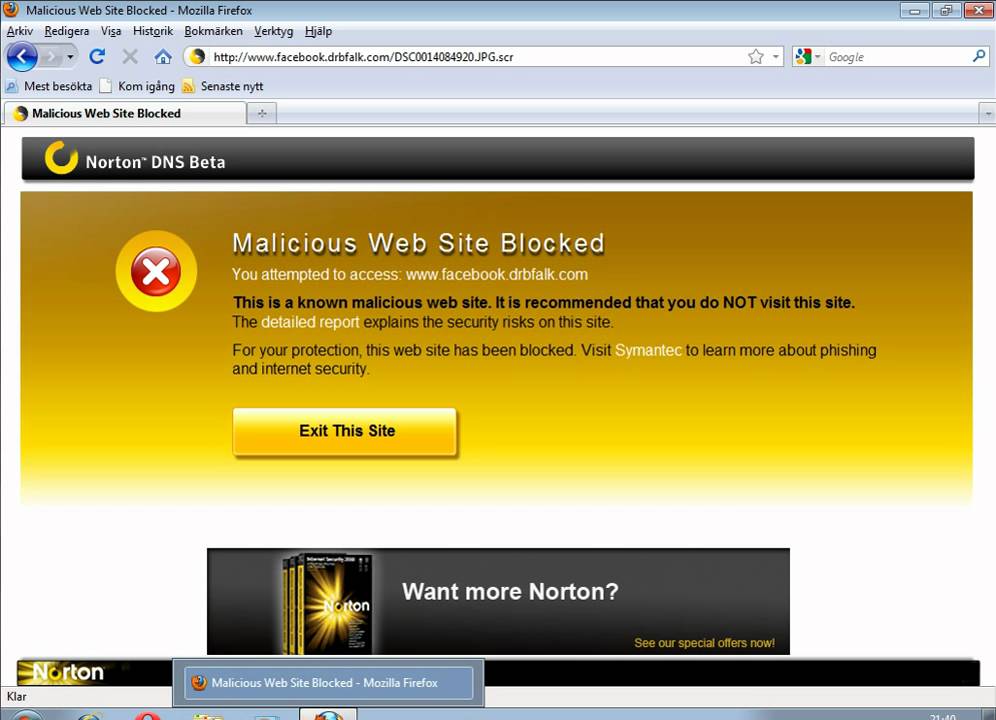Select the Malicious Web Site Blocked tab
Viewport: 996px width, 720px height.
[x=124, y=113]
